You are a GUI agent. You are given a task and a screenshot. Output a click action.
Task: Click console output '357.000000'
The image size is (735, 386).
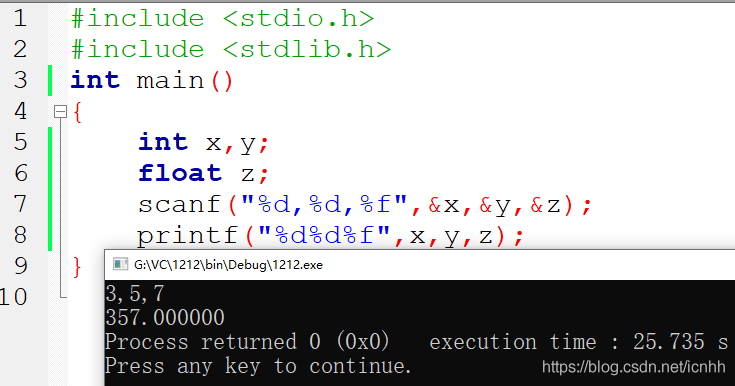165,318
